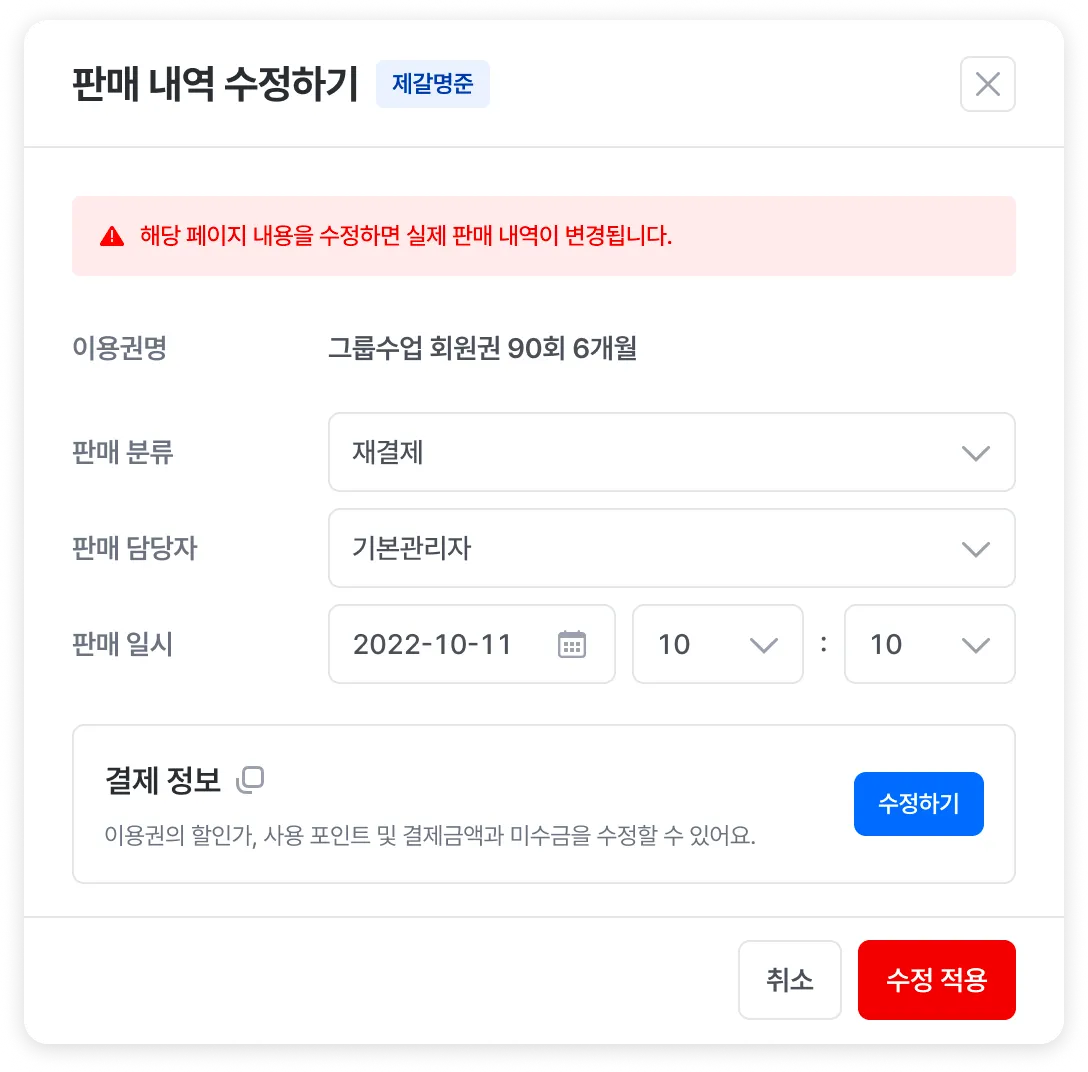Image resolution: width=1088 pixels, height=1072 pixels.
Task: Click the 2022-10-11 date input field
Action: [x=472, y=645]
